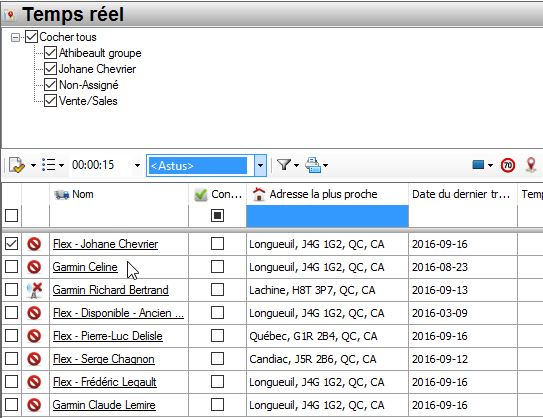Open the list view options icon

tap(48, 165)
